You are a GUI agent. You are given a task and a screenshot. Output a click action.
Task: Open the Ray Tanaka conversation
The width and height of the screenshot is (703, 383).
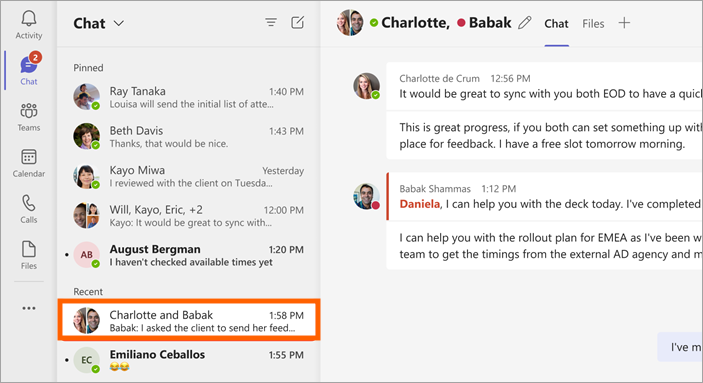tap(189, 97)
